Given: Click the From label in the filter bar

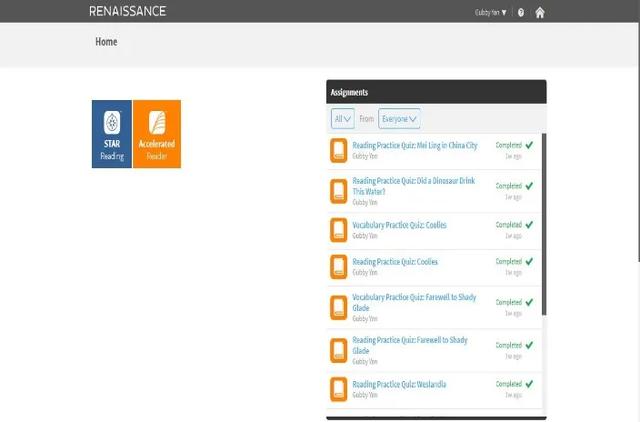Looking at the screenshot, I should click(x=367, y=119).
